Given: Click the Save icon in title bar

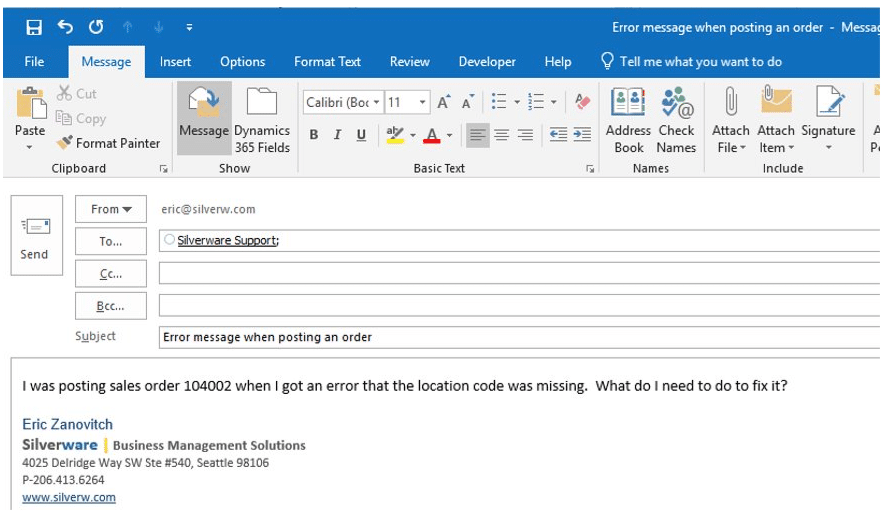Looking at the screenshot, I should [x=34, y=27].
